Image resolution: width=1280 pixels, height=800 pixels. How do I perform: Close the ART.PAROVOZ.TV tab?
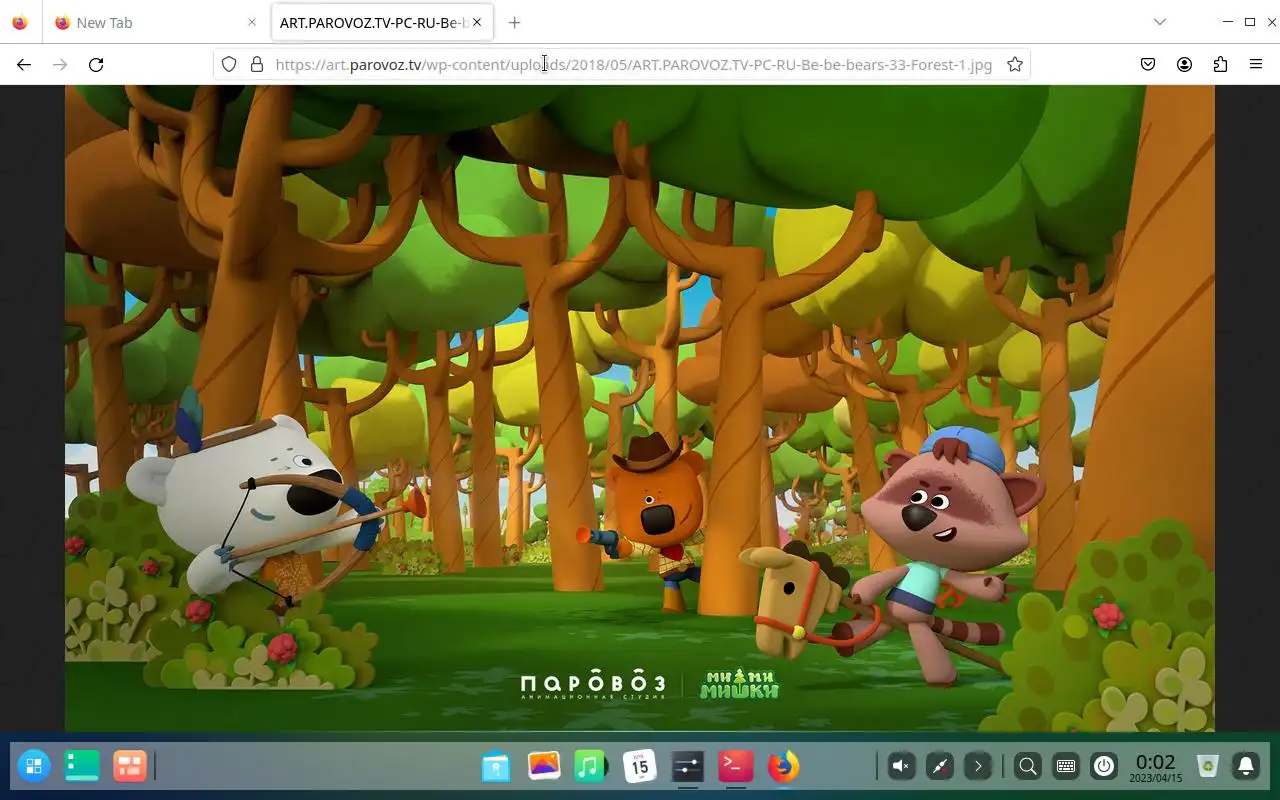pos(477,22)
